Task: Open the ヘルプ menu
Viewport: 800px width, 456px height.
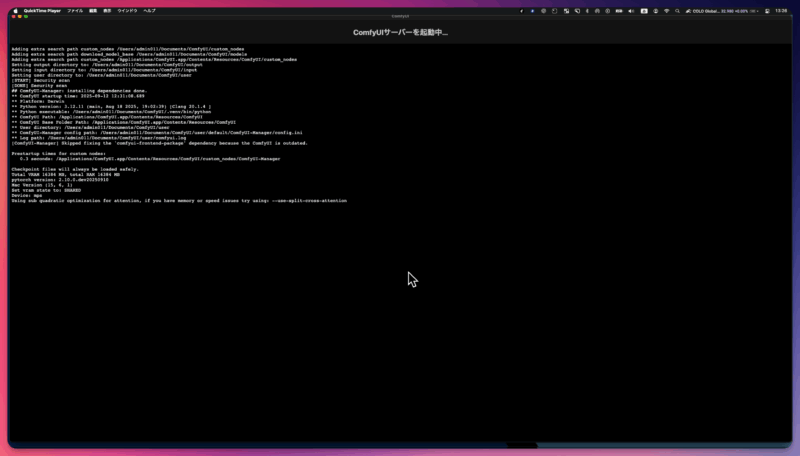Action: [x=149, y=11]
